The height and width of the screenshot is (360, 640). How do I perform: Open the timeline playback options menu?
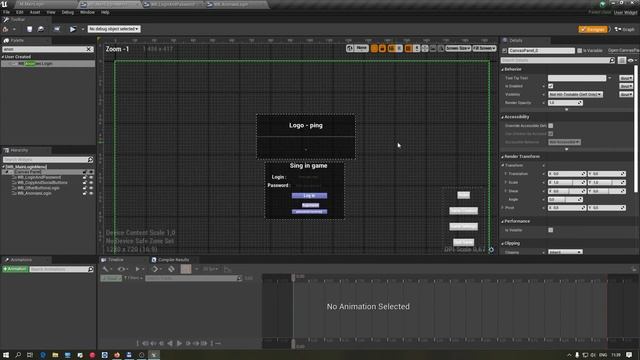pos(139,269)
